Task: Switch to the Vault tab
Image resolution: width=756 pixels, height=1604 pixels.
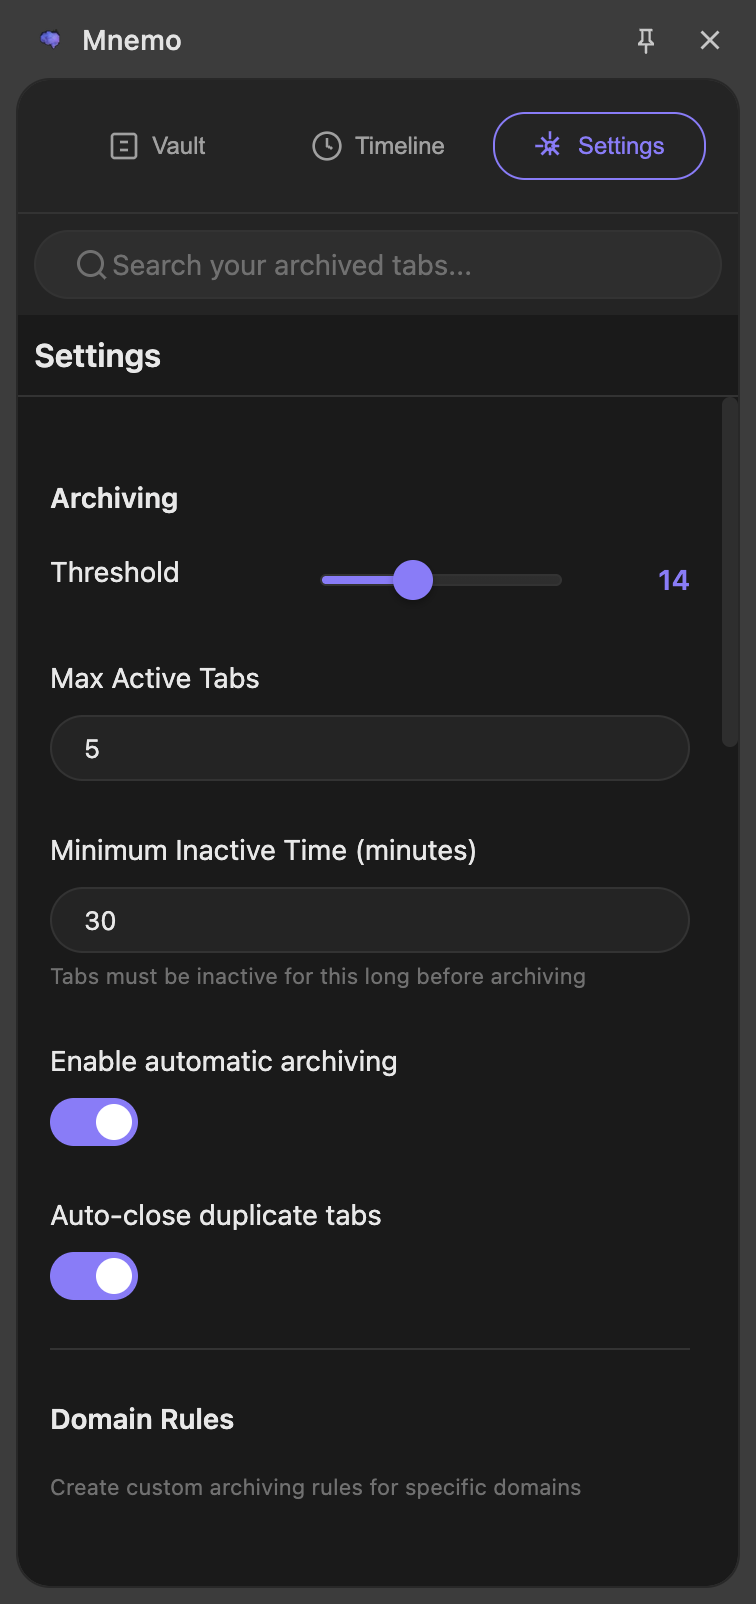Action: [157, 145]
